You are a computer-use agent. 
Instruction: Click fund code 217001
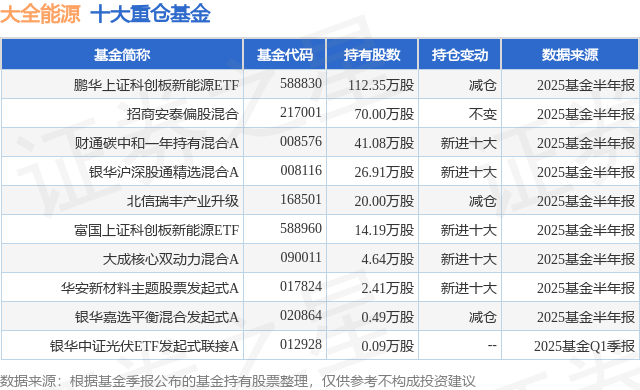pyautogui.click(x=301, y=113)
